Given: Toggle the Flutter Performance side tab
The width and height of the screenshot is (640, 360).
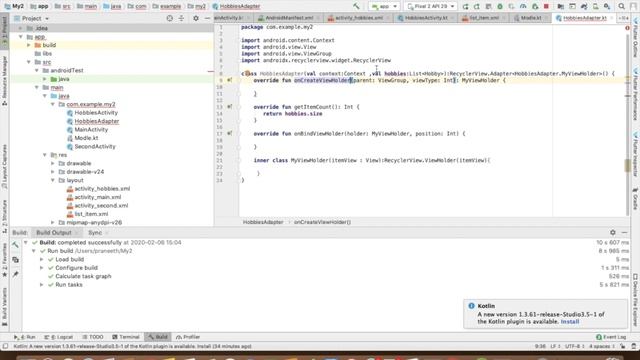Looking at the screenshot, I should pos(636,95).
